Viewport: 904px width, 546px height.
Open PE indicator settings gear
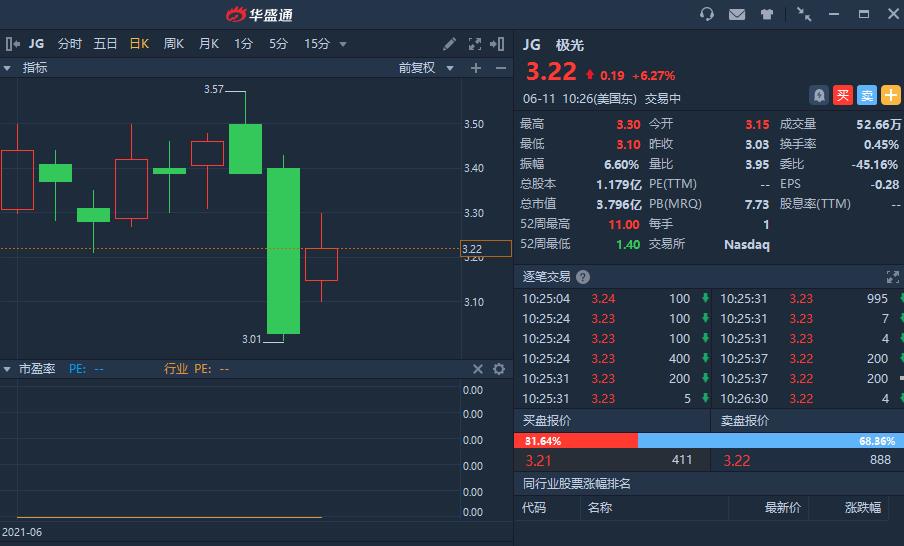(499, 369)
